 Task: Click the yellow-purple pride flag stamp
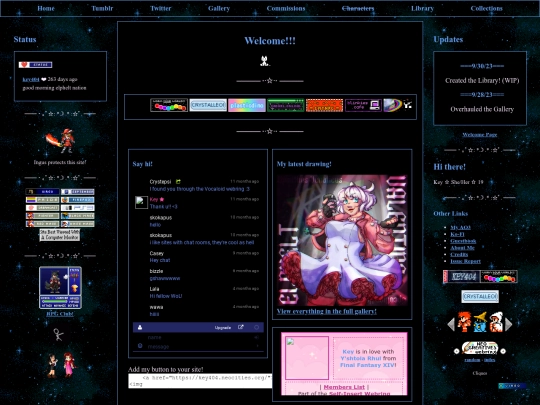pyautogui.click(x=42, y=200)
